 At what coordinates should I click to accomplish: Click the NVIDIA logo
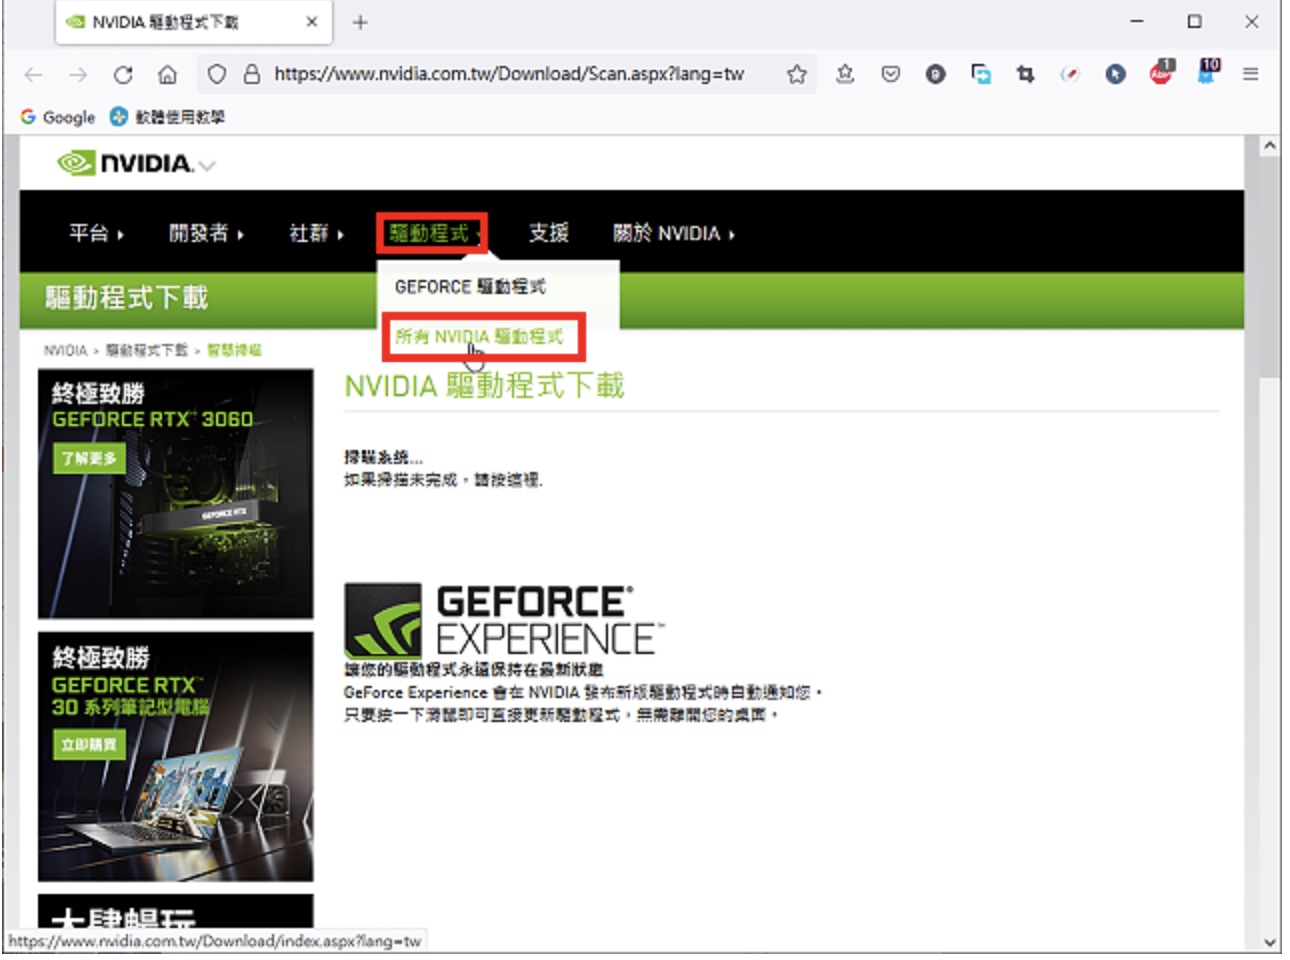[x=125, y=163]
